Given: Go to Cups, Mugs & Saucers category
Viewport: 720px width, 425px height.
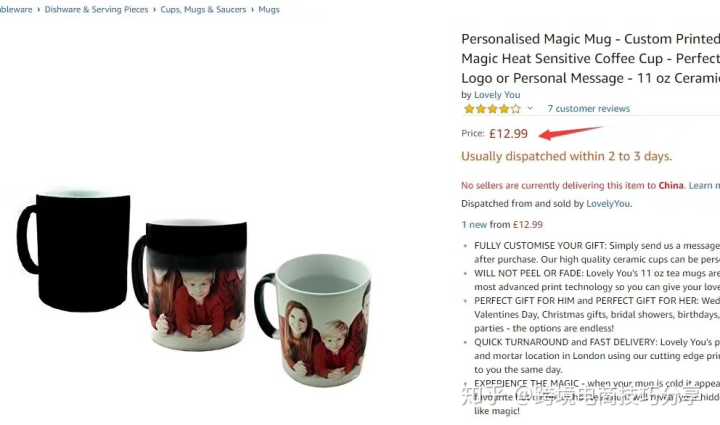Looking at the screenshot, I should [203, 10].
